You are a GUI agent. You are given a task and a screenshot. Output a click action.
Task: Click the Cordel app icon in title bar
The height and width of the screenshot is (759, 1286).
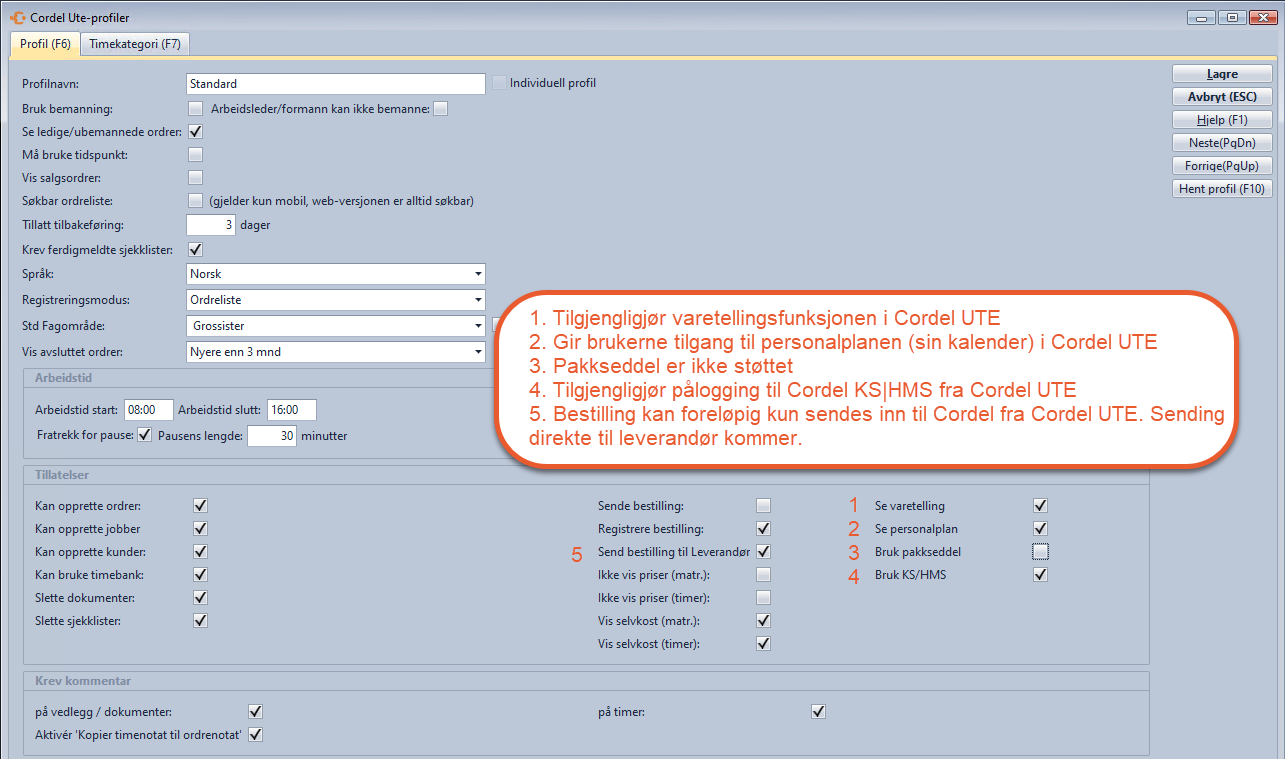(17, 17)
